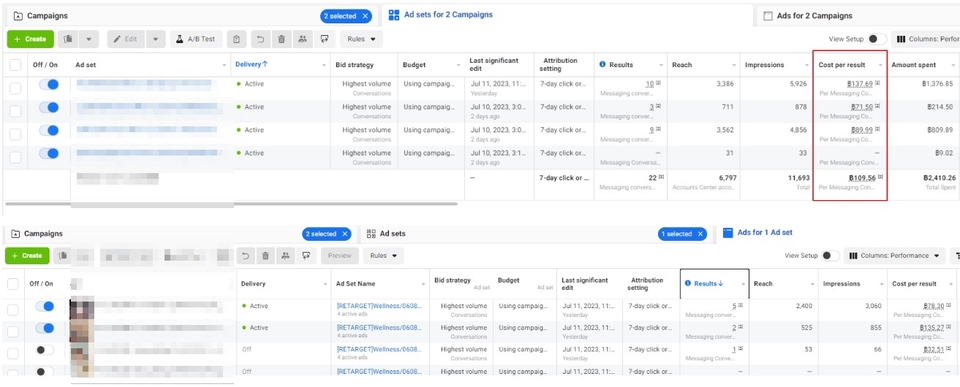Open the [RETARGET]Wellness ad set link in first row
This screenshot has height=387, width=960.
[380, 306]
